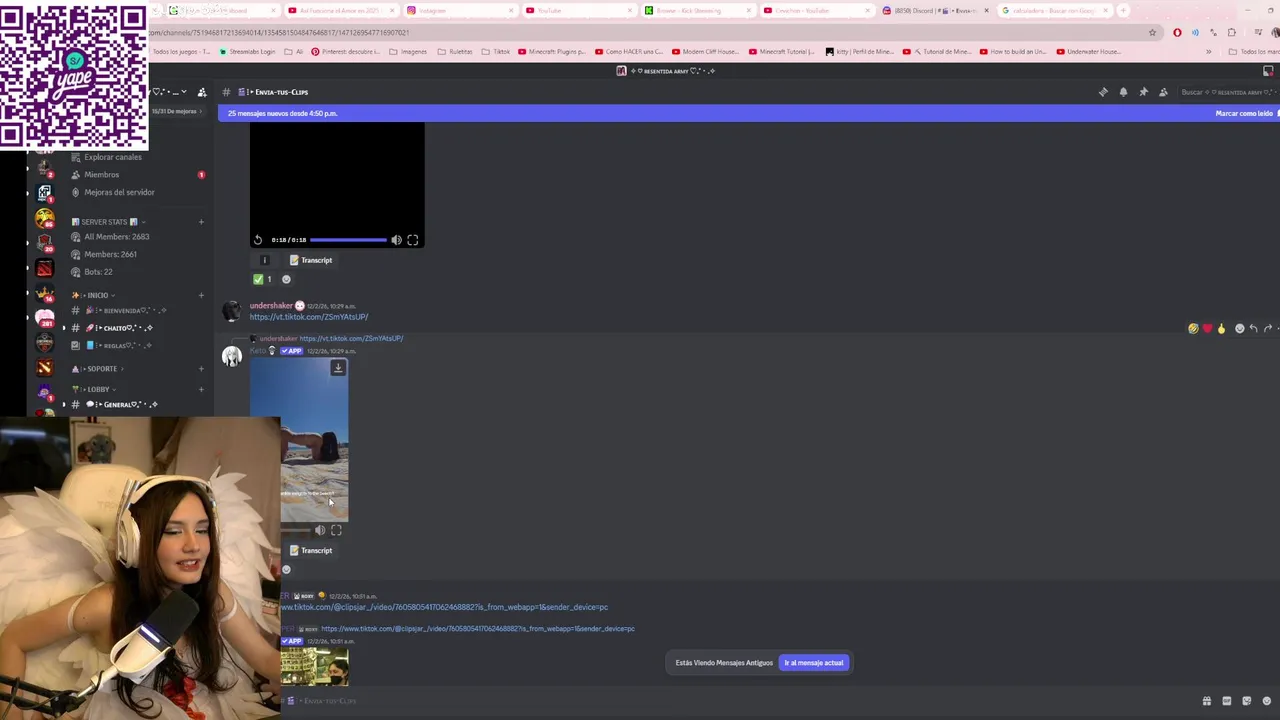Collapse the SERVER STATS category
The height and width of the screenshot is (720, 1280).
click(x=109, y=222)
